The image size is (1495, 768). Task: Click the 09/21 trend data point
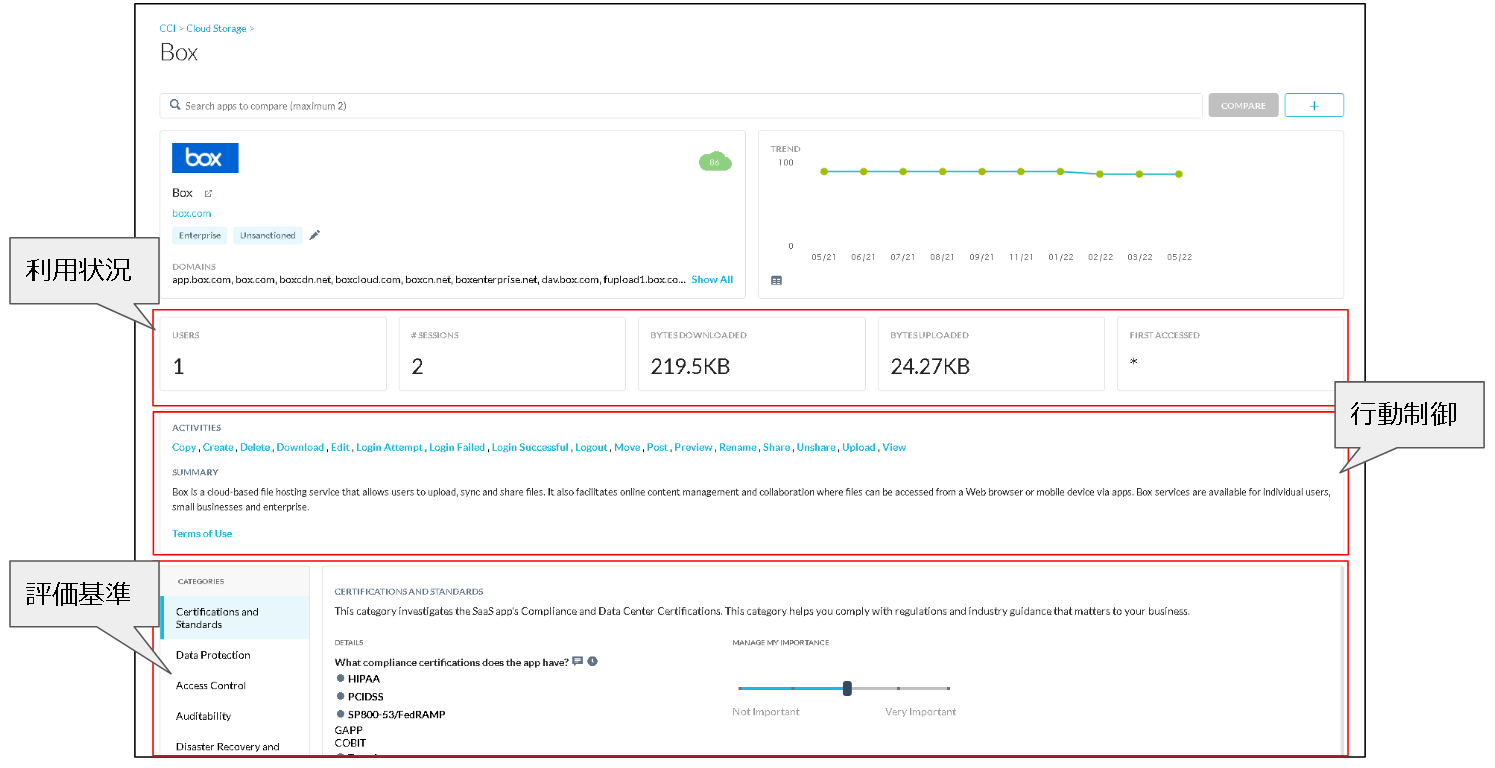(x=982, y=171)
